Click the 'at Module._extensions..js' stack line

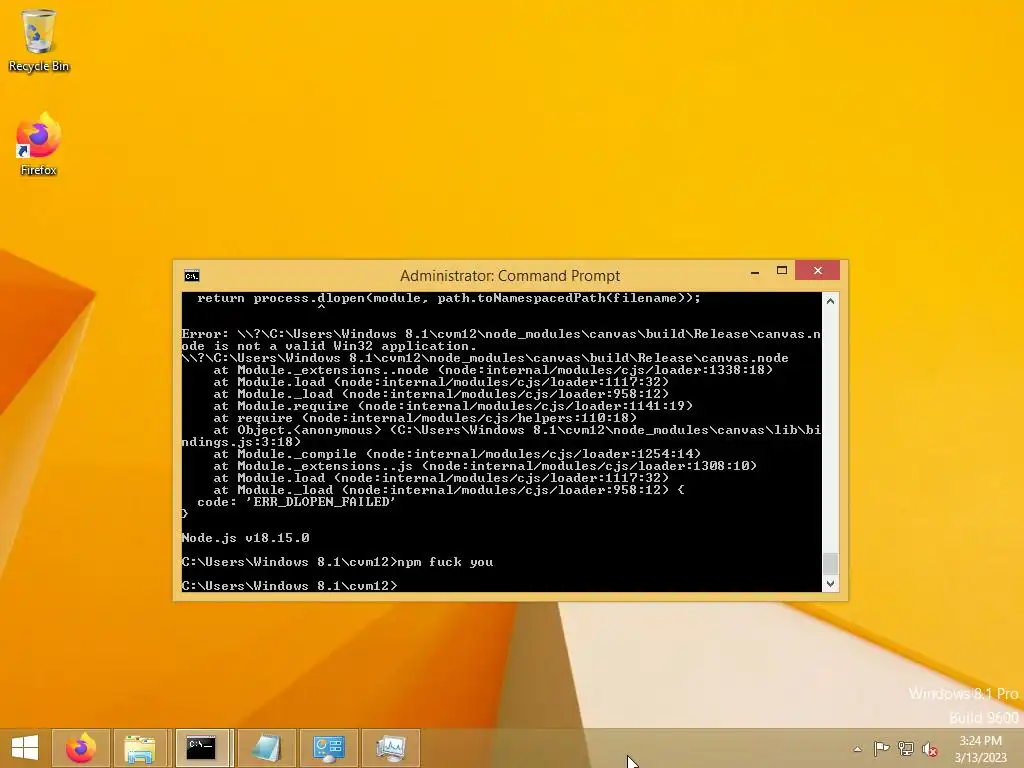(485, 466)
